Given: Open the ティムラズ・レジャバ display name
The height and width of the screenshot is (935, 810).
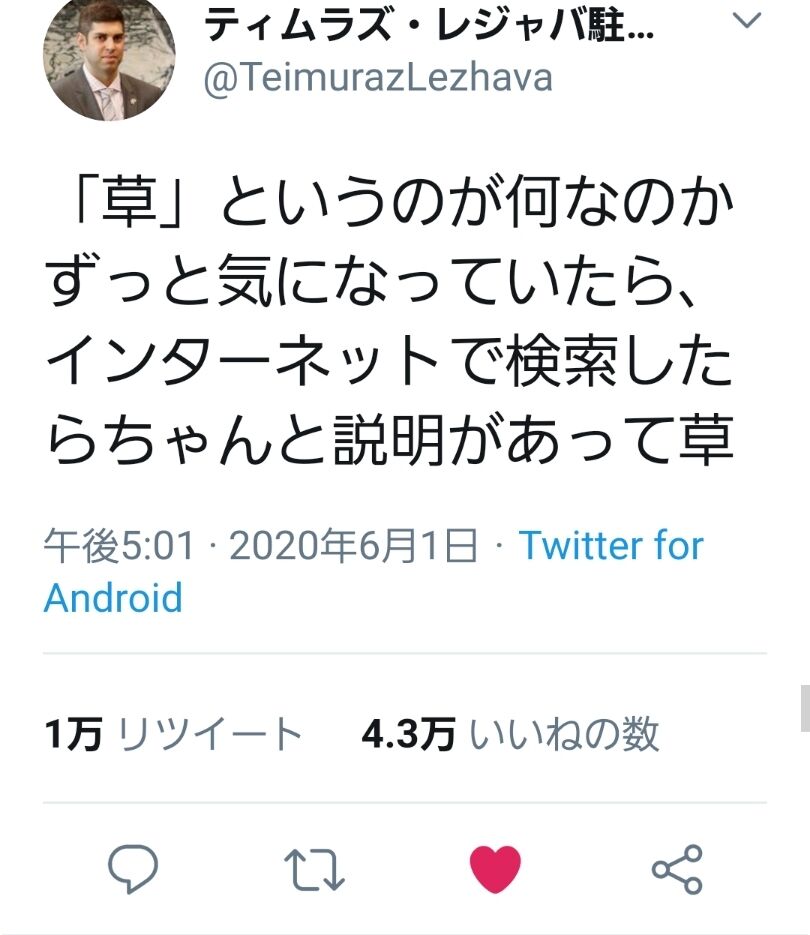Looking at the screenshot, I should 429,25.
